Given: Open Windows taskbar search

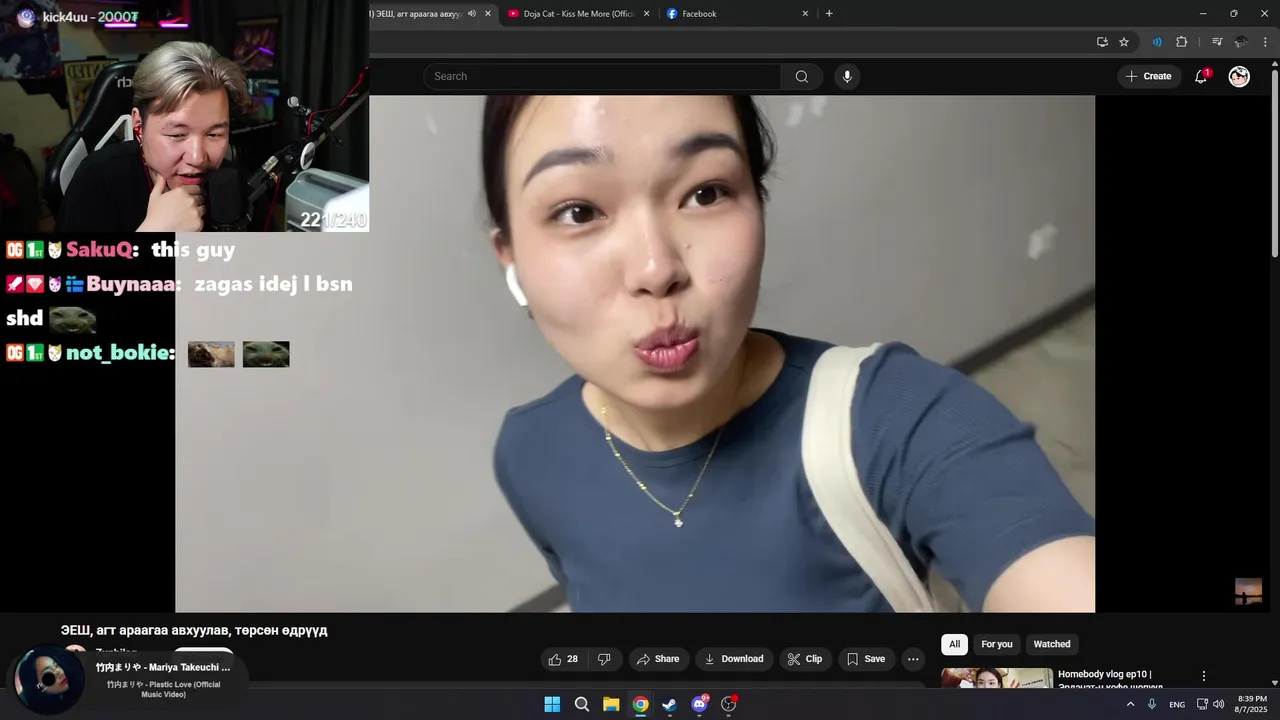Looking at the screenshot, I should tap(582, 704).
